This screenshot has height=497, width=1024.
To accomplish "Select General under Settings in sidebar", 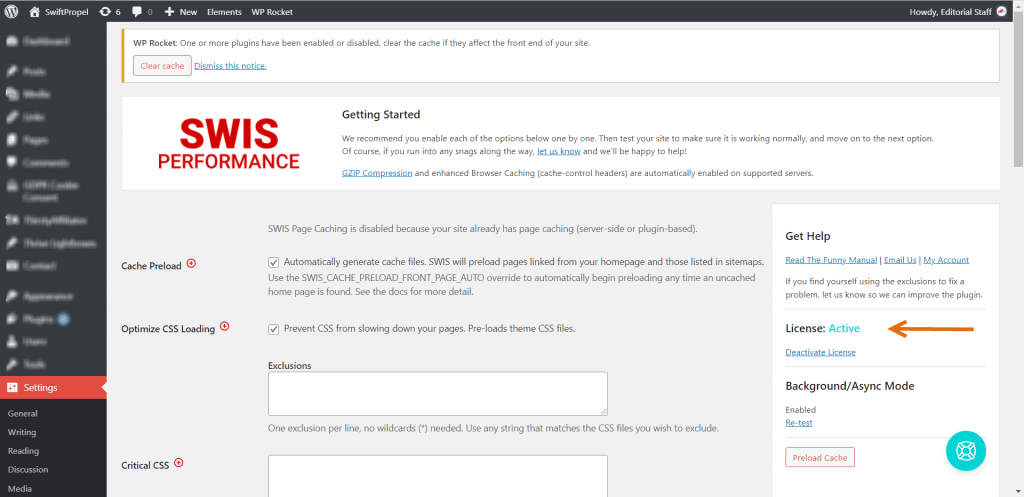I will pyautogui.click(x=22, y=413).
